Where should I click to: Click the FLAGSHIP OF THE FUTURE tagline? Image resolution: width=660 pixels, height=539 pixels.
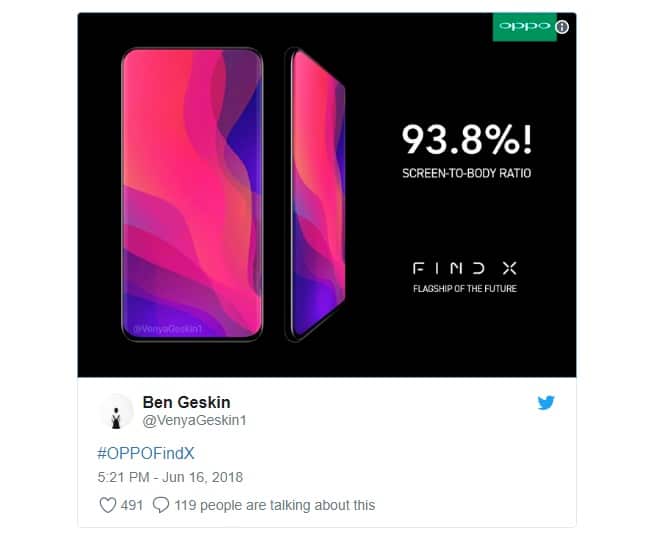[x=465, y=289]
